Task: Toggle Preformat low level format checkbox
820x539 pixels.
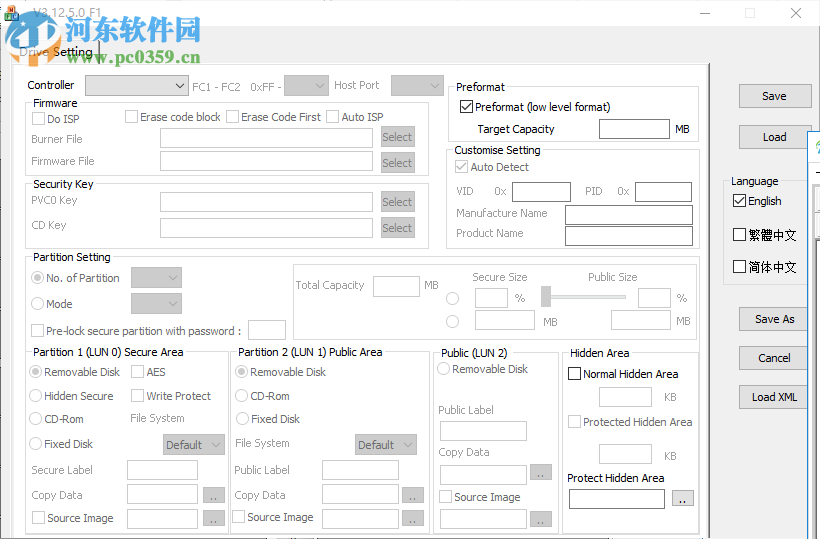Action: tap(466, 107)
